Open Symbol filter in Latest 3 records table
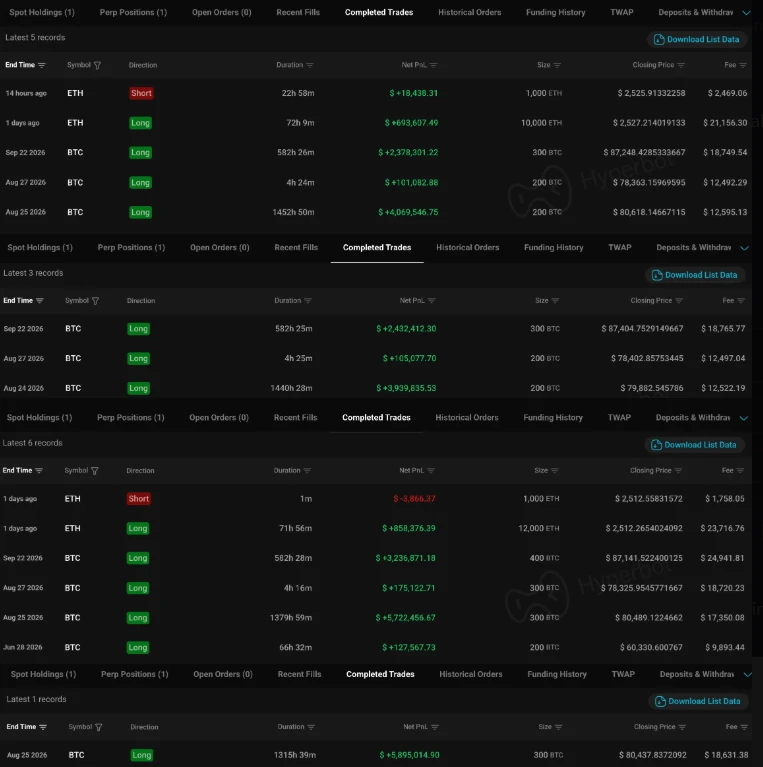 [95, 301]
